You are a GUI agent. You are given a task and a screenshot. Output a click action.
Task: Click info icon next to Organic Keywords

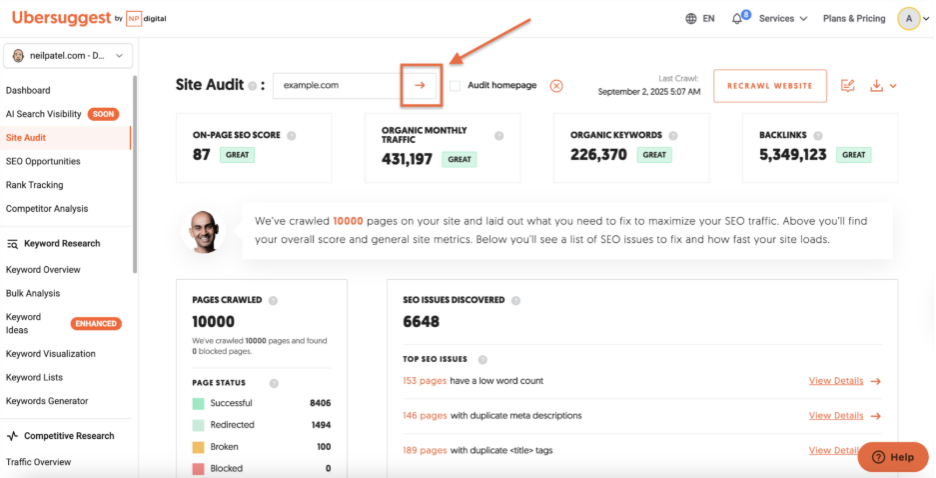673,135
